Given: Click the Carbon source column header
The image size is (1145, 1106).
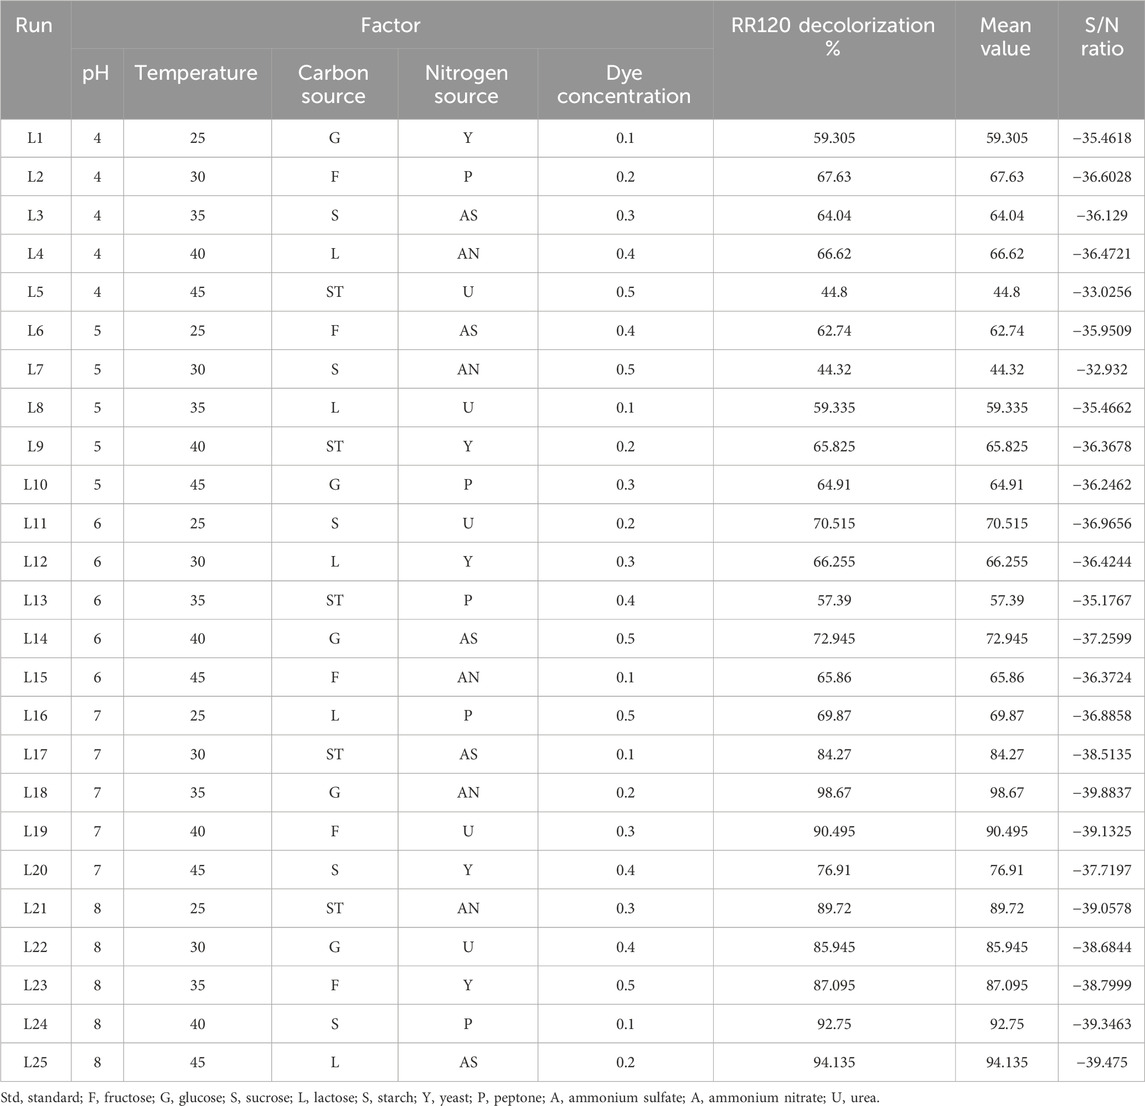Looking at the screenshot, I should coord(333,85).
